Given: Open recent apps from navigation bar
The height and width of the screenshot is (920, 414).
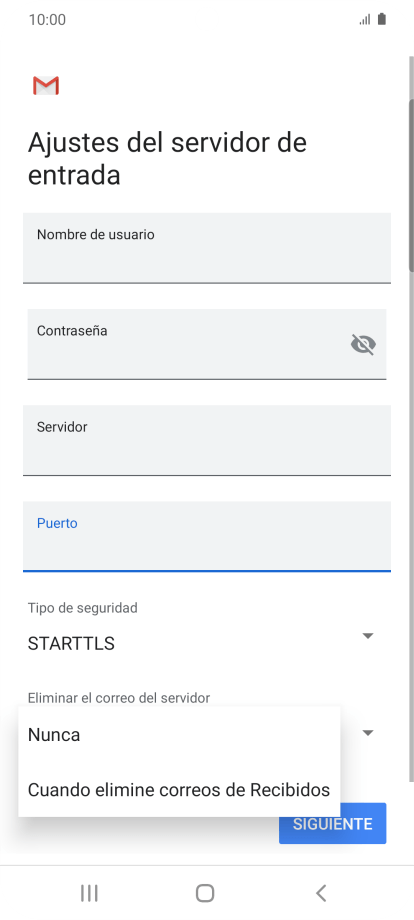Looking at the screenshot, I should [x=89, y=893].
